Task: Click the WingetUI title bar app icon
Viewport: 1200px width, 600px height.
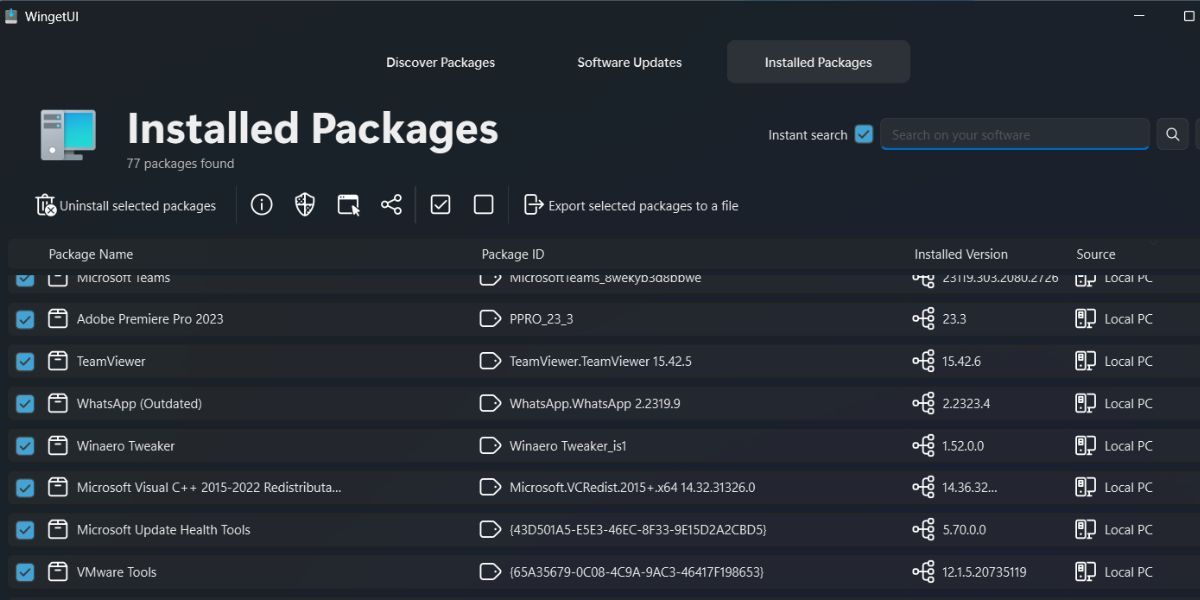Action: [11, 16]
